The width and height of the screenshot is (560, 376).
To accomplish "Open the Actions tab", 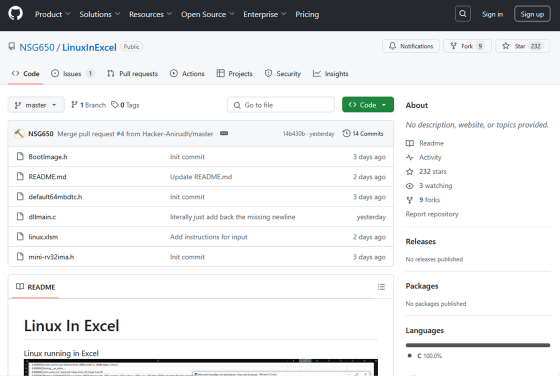I will 187,74.
